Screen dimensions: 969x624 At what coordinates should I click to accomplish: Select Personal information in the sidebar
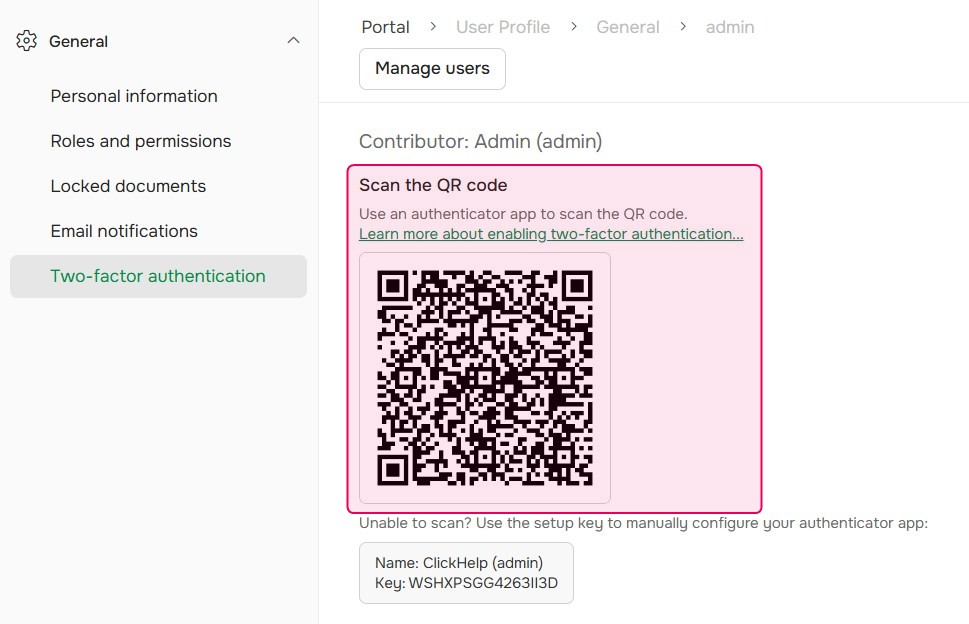click(133, 96)
